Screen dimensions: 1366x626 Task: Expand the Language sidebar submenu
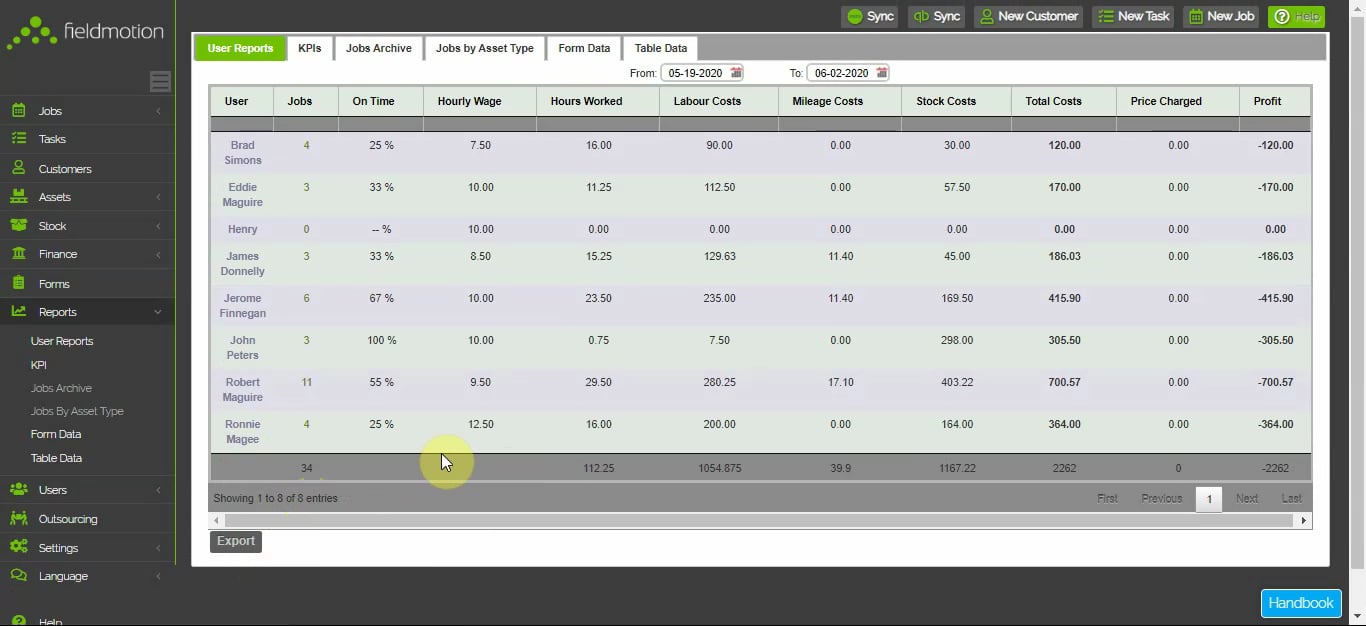158,576
